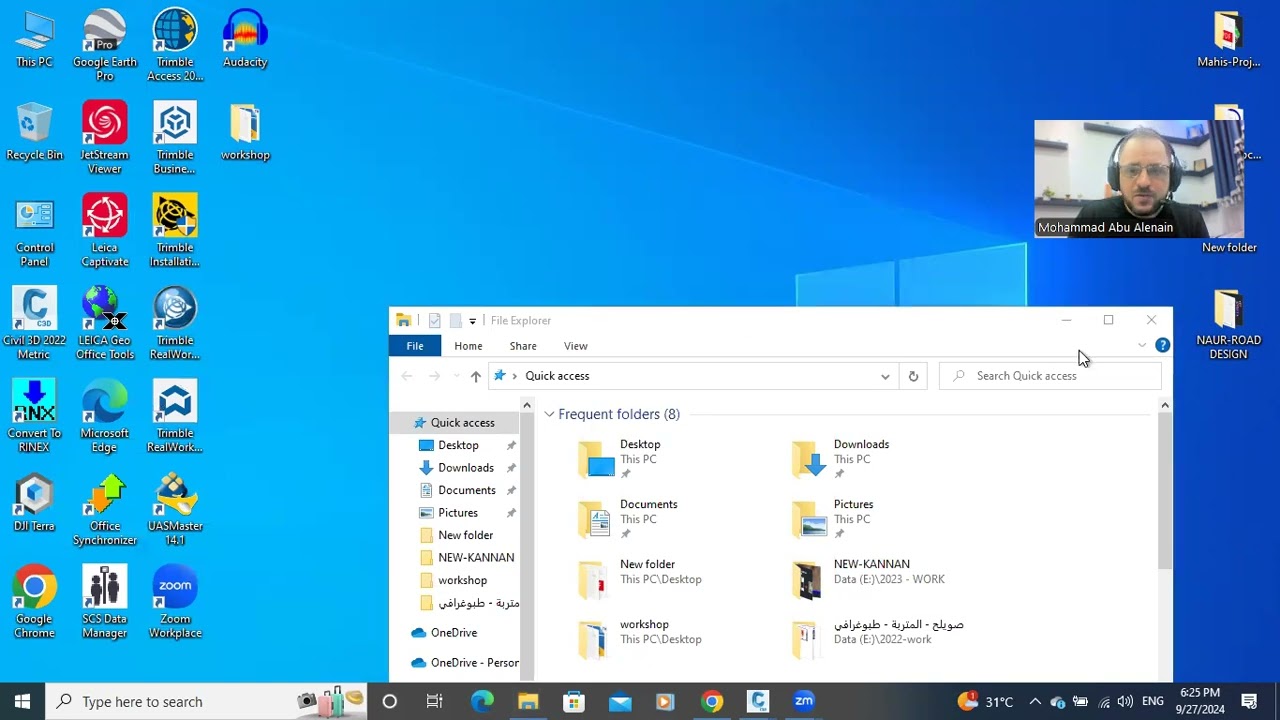Collapse the Frequent folders group
The width and height of the screenshot is (1280, 720).
pyautogui.click(x=549, y=414)
